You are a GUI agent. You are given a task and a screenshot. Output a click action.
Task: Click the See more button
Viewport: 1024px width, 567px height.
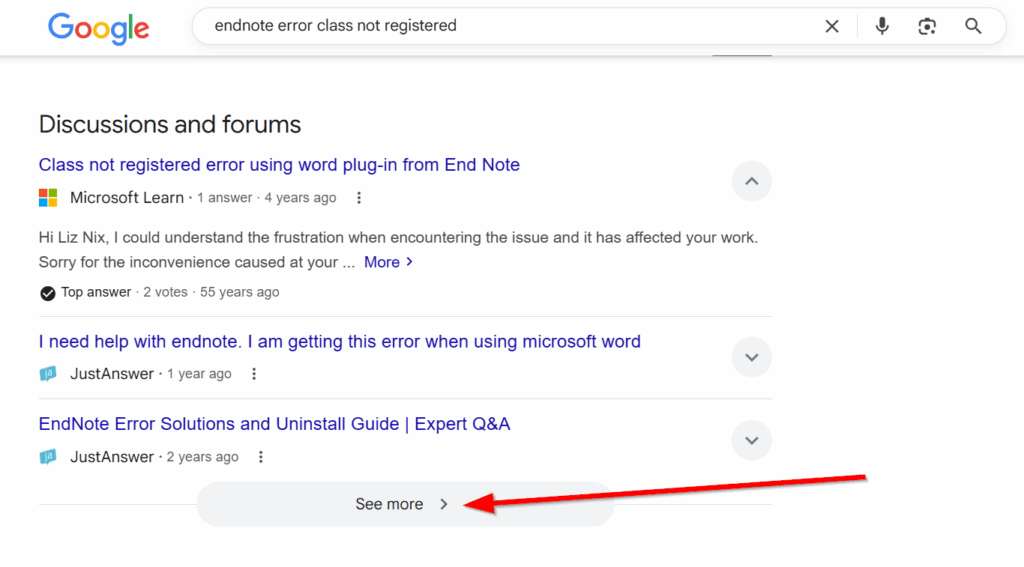405,504
